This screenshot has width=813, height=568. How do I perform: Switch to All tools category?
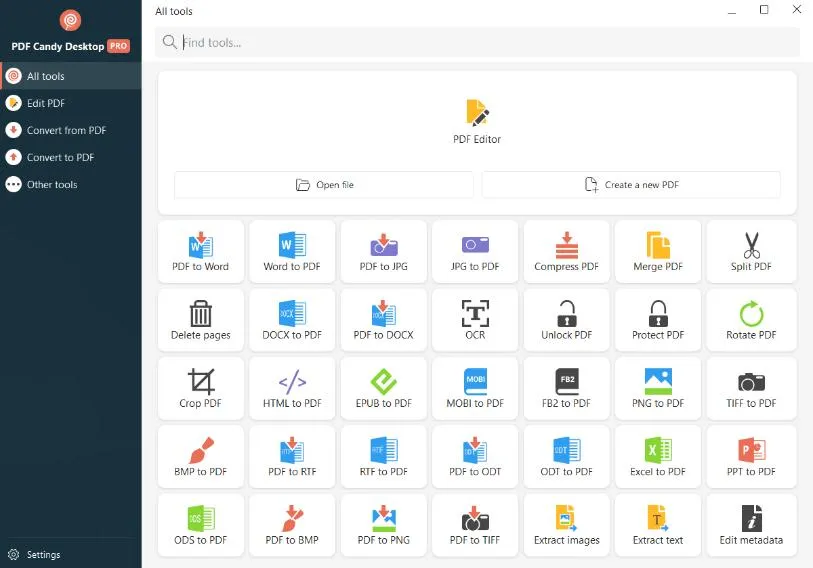(71, 76)
